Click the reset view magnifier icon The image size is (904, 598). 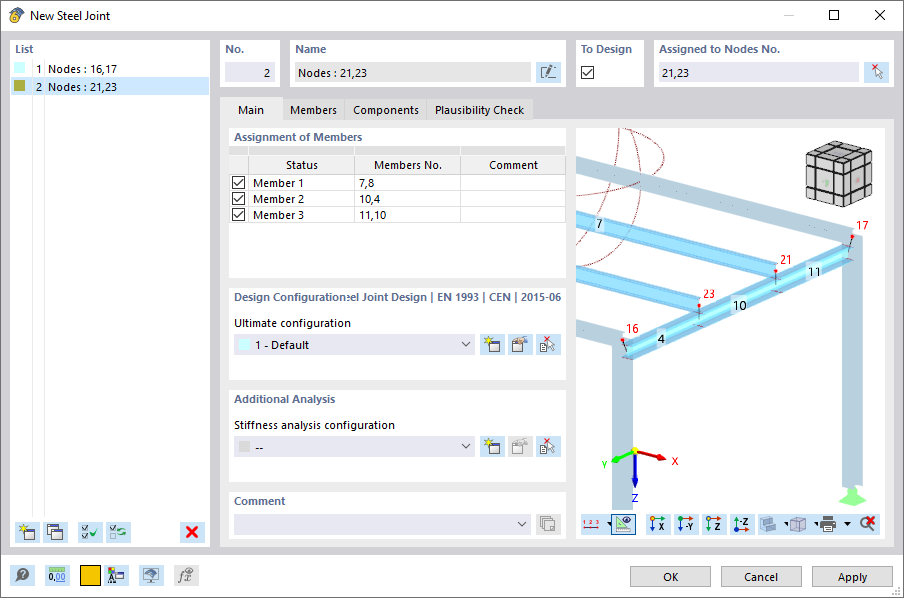868,524
